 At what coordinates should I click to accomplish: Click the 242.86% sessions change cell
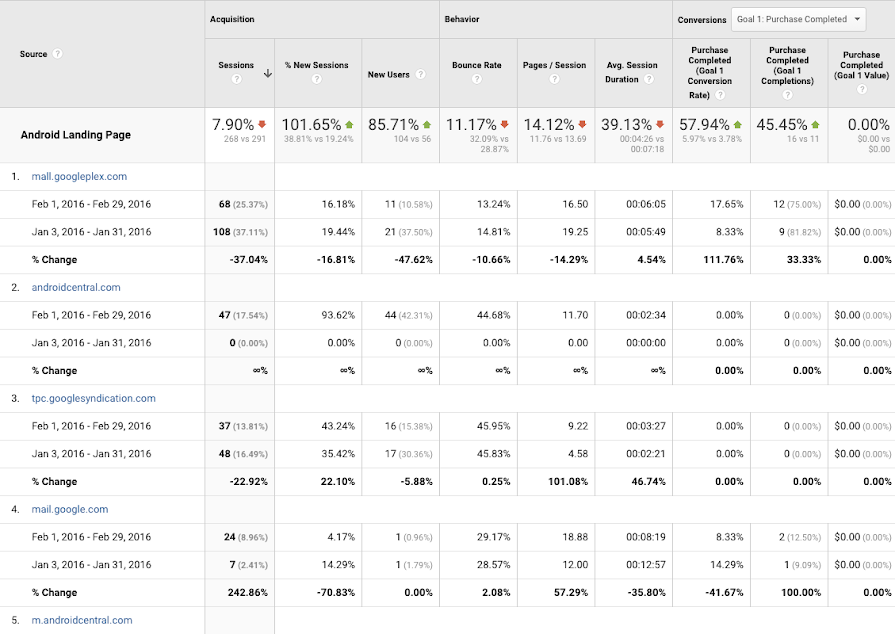248,592
